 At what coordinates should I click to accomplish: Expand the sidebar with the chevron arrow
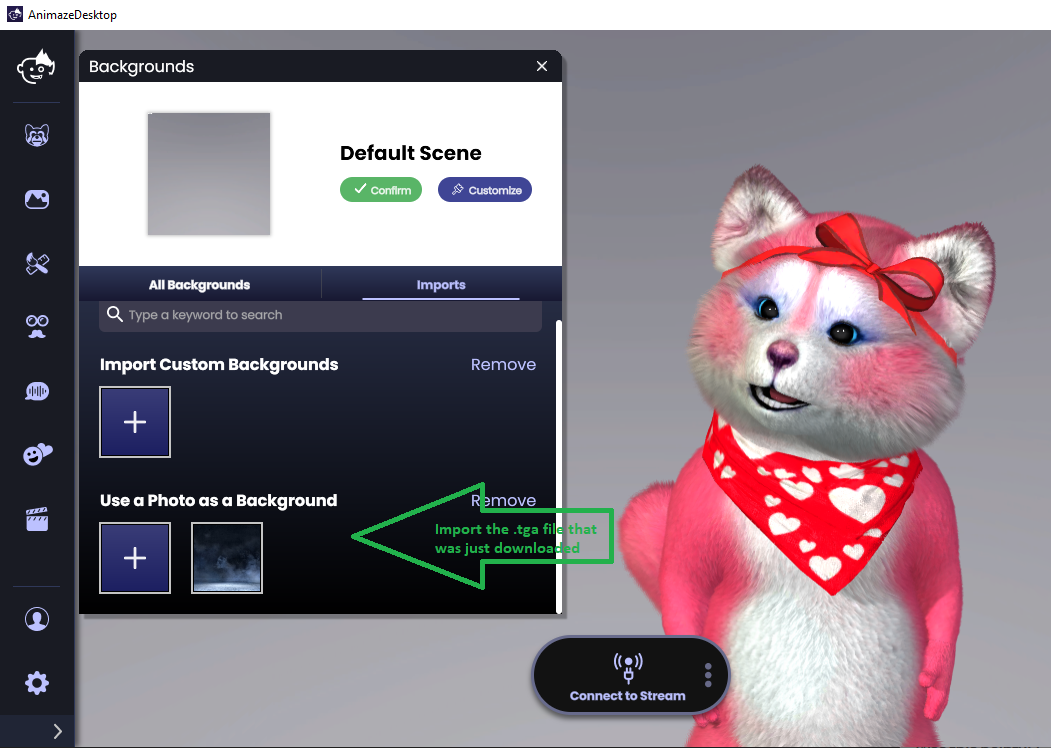coord(58,731)
